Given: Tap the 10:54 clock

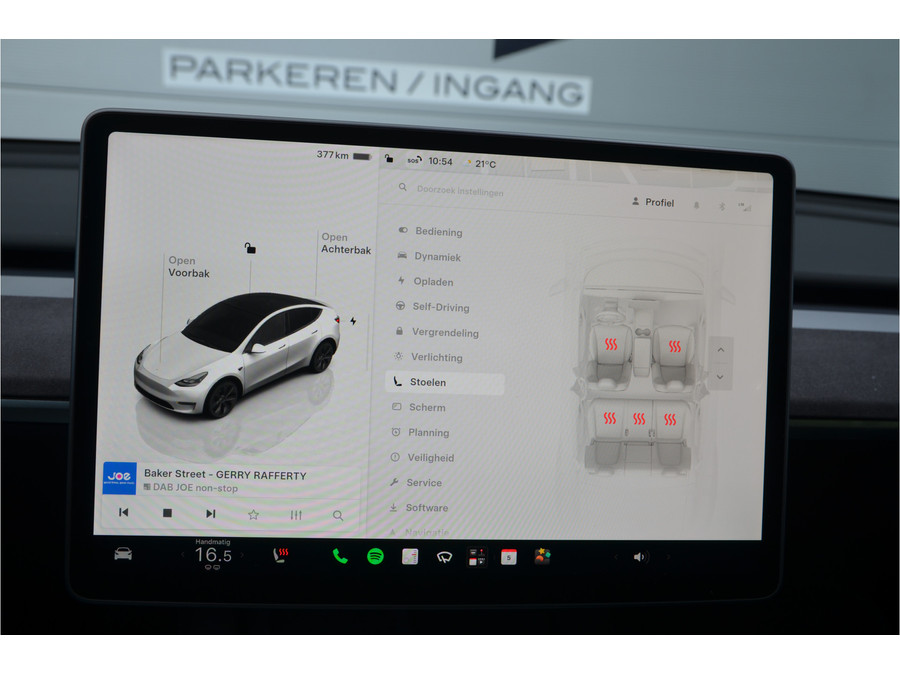Looking at the screenshot, I should pos(440,161).
